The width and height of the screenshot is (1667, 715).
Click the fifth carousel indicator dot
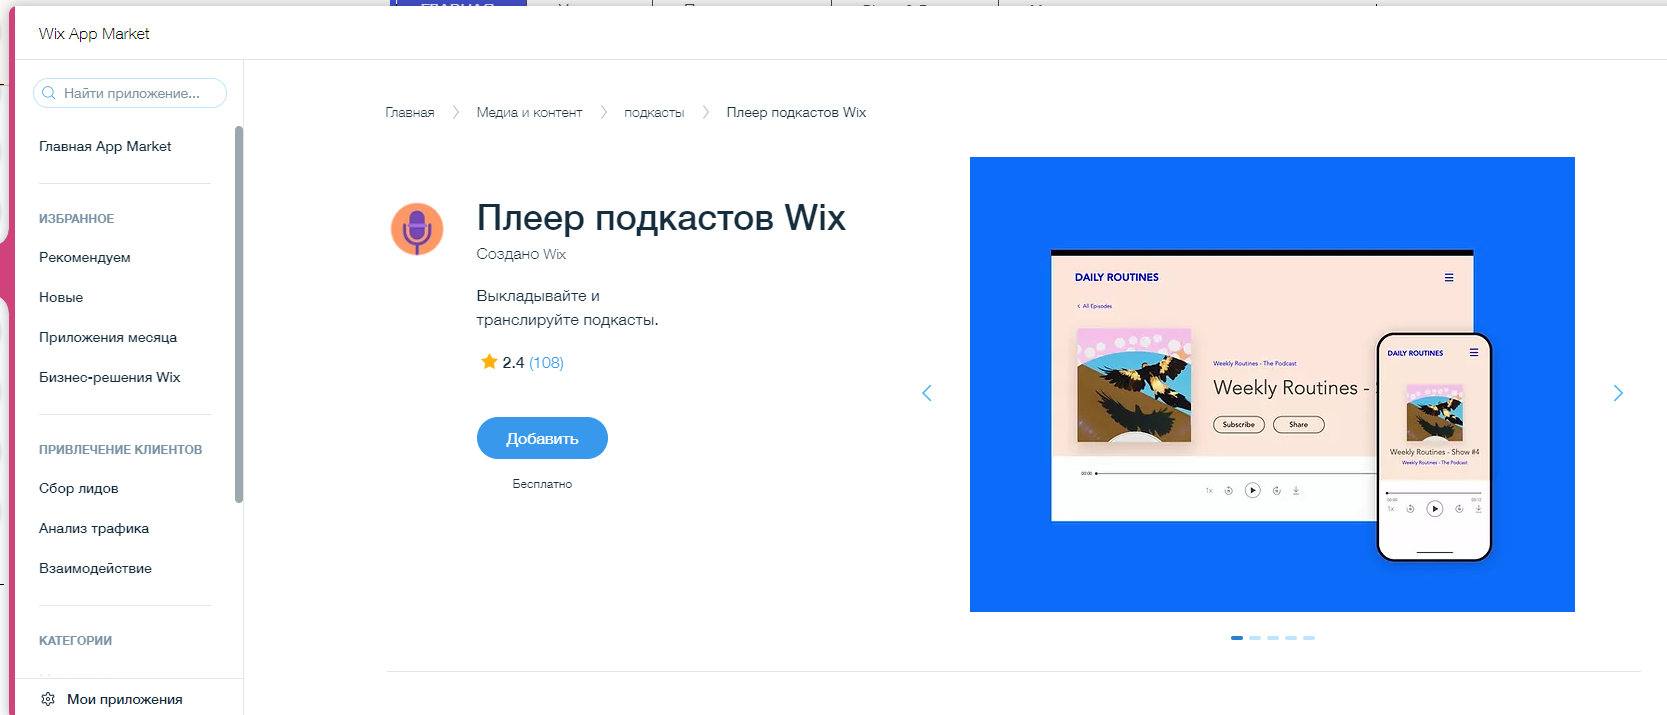pyautogui.click(x=1309, y=637)
